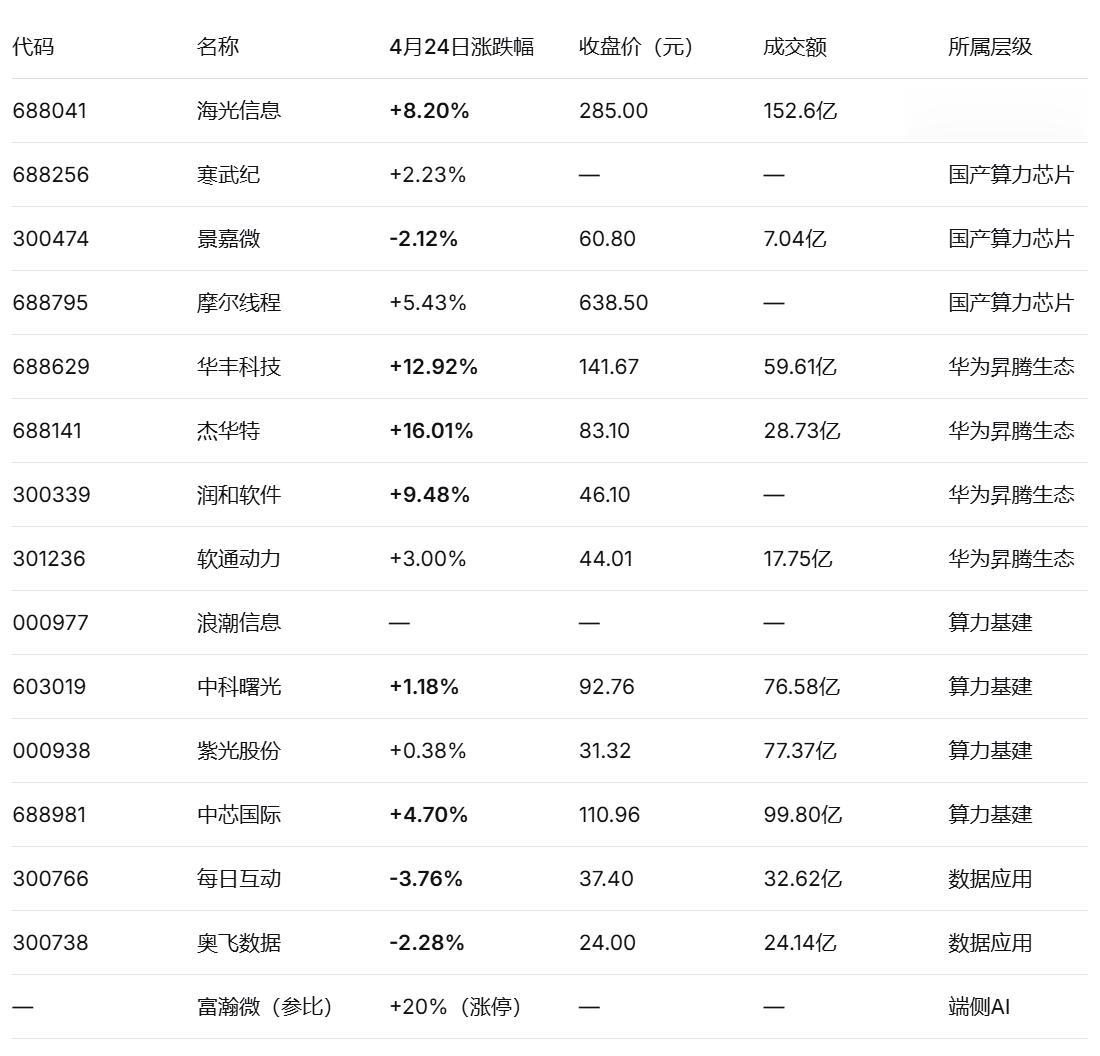The width and height of the screenshot is (1100, 1056).
Task: Click 中芯国际 turnover 99.80亿
Action: pyautogui.click(x=802, y=815)
